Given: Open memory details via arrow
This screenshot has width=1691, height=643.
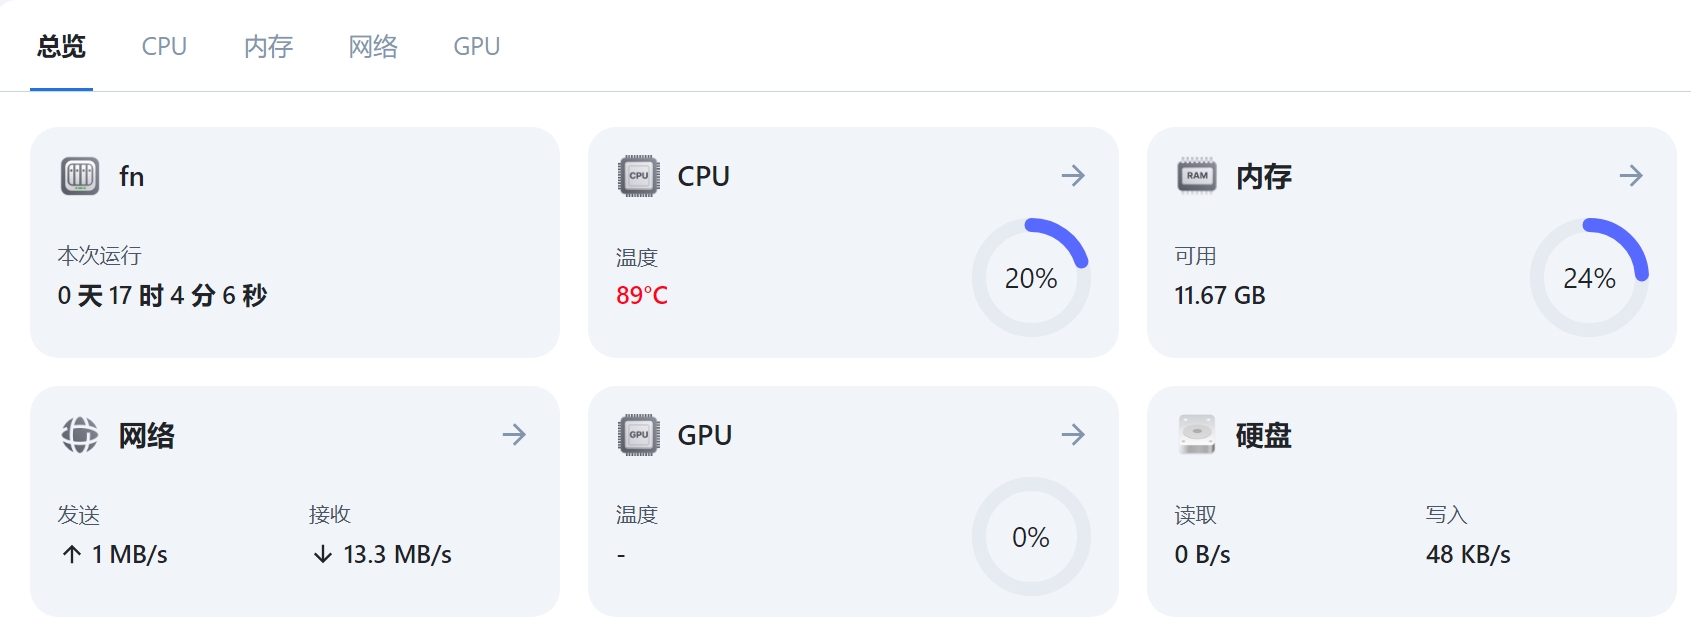Looking at the screenshot, I should pyautogui.click(x=1631, y=176).
